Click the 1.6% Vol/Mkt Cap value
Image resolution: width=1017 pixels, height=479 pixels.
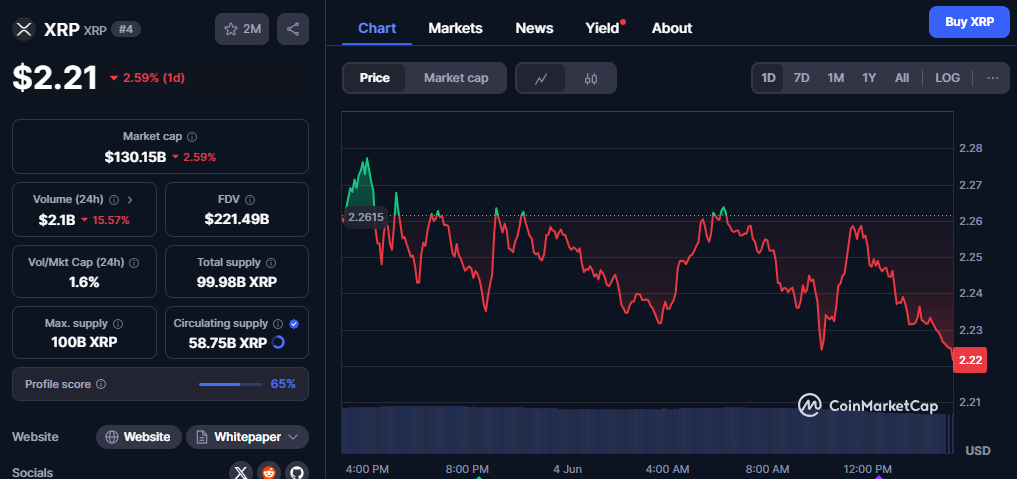84,282
